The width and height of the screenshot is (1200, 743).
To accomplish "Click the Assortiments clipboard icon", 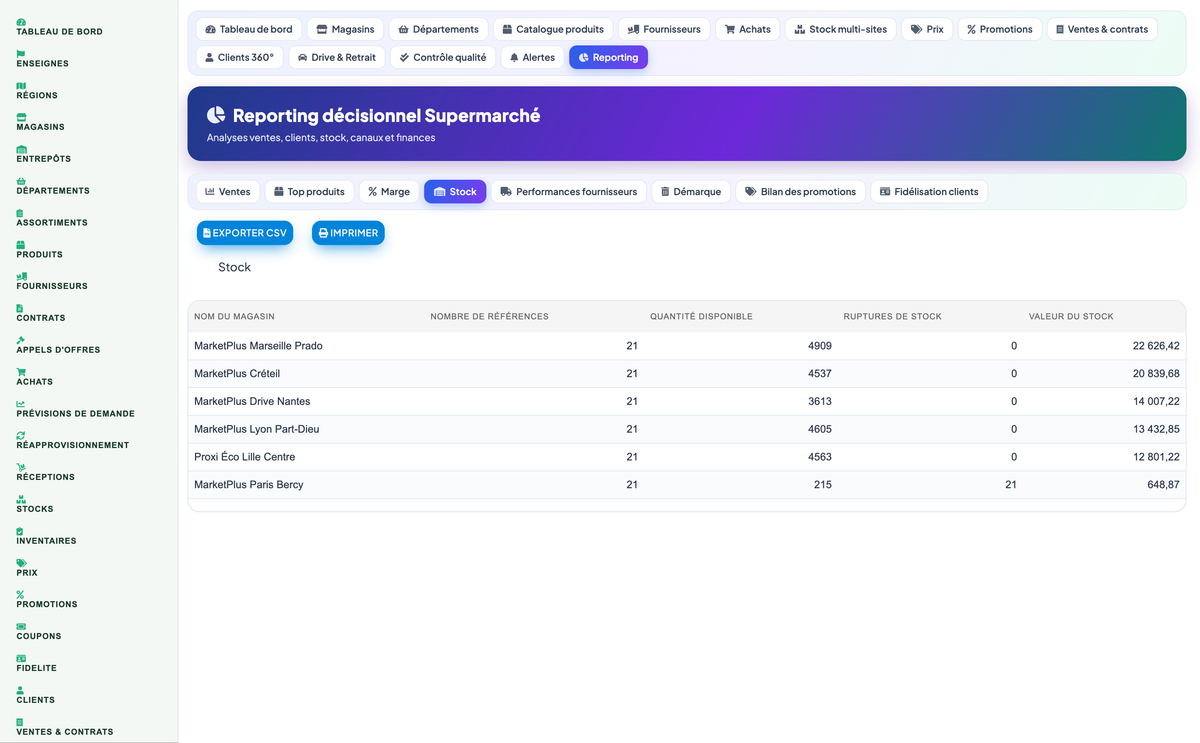I will [20, 213].
